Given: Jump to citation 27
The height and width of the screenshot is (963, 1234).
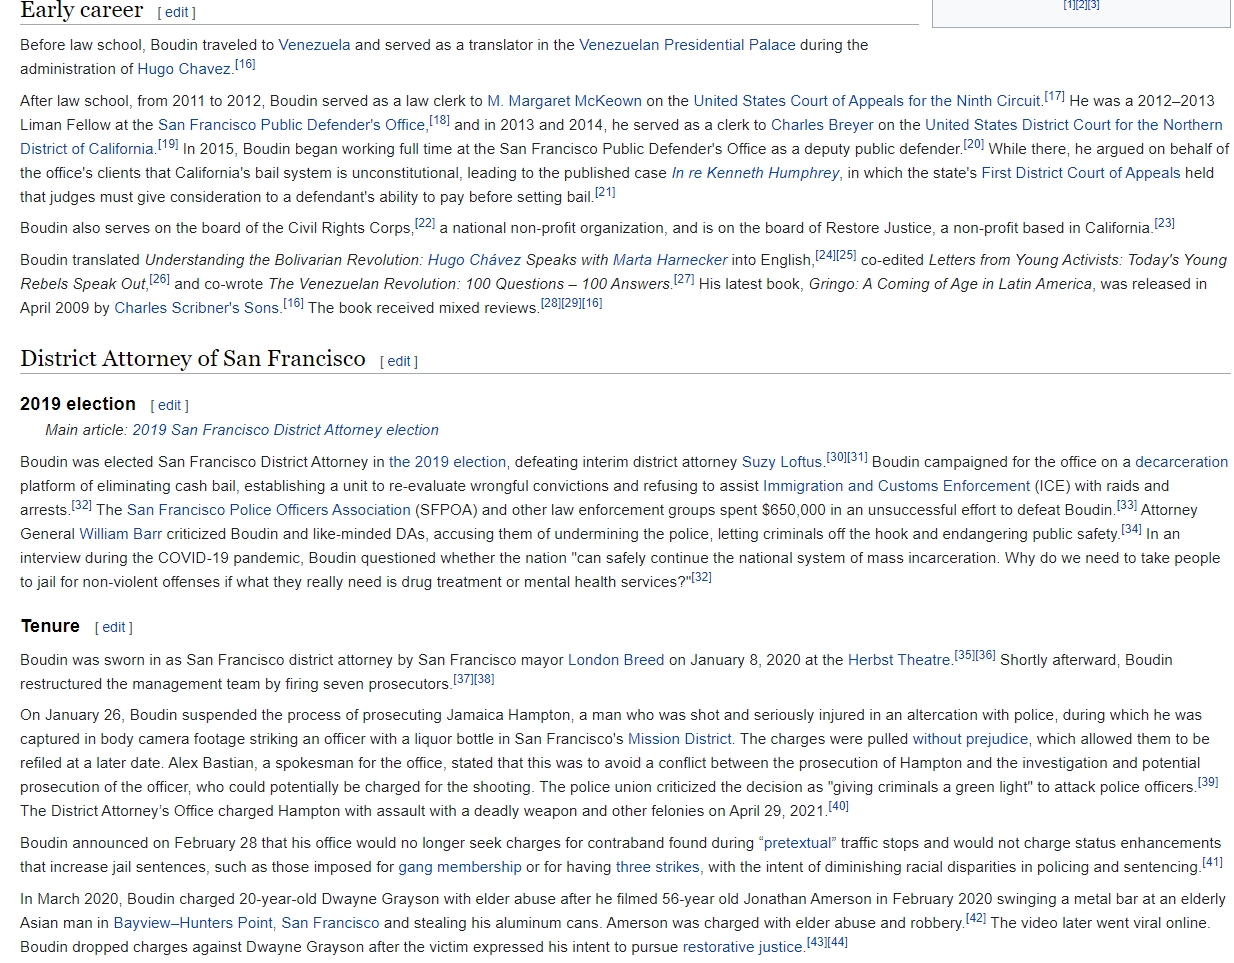Looking at the screenshot, I should coord(684,280).
